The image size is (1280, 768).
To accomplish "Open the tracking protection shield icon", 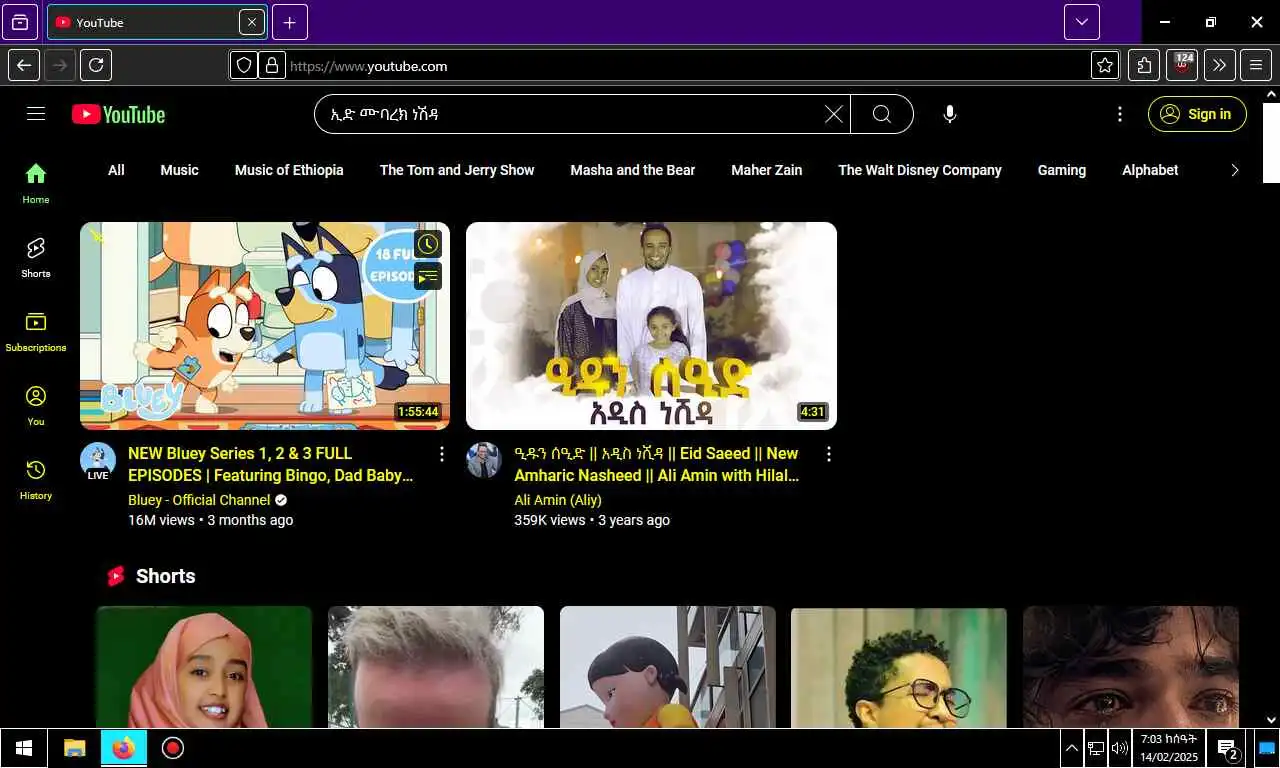I will tap(244, 65).
